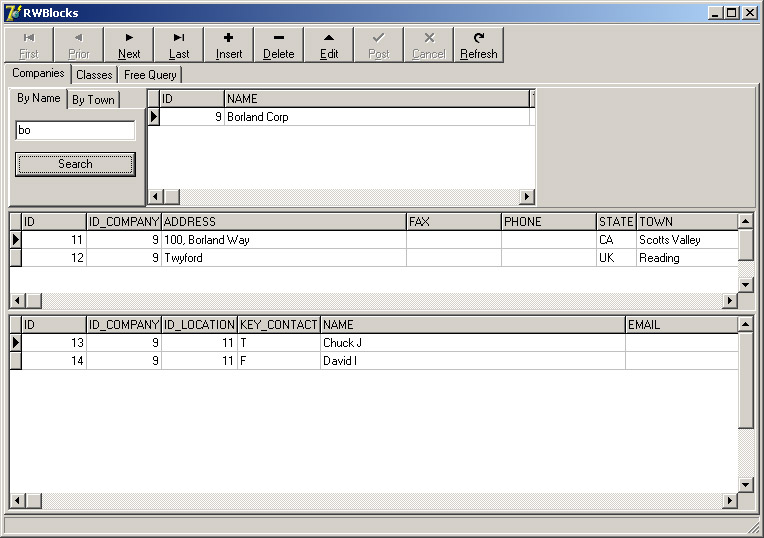The height and width of the screenshot is (538, 764).
Task: Open the Free Query tab
Action: (x=150, y=75)
